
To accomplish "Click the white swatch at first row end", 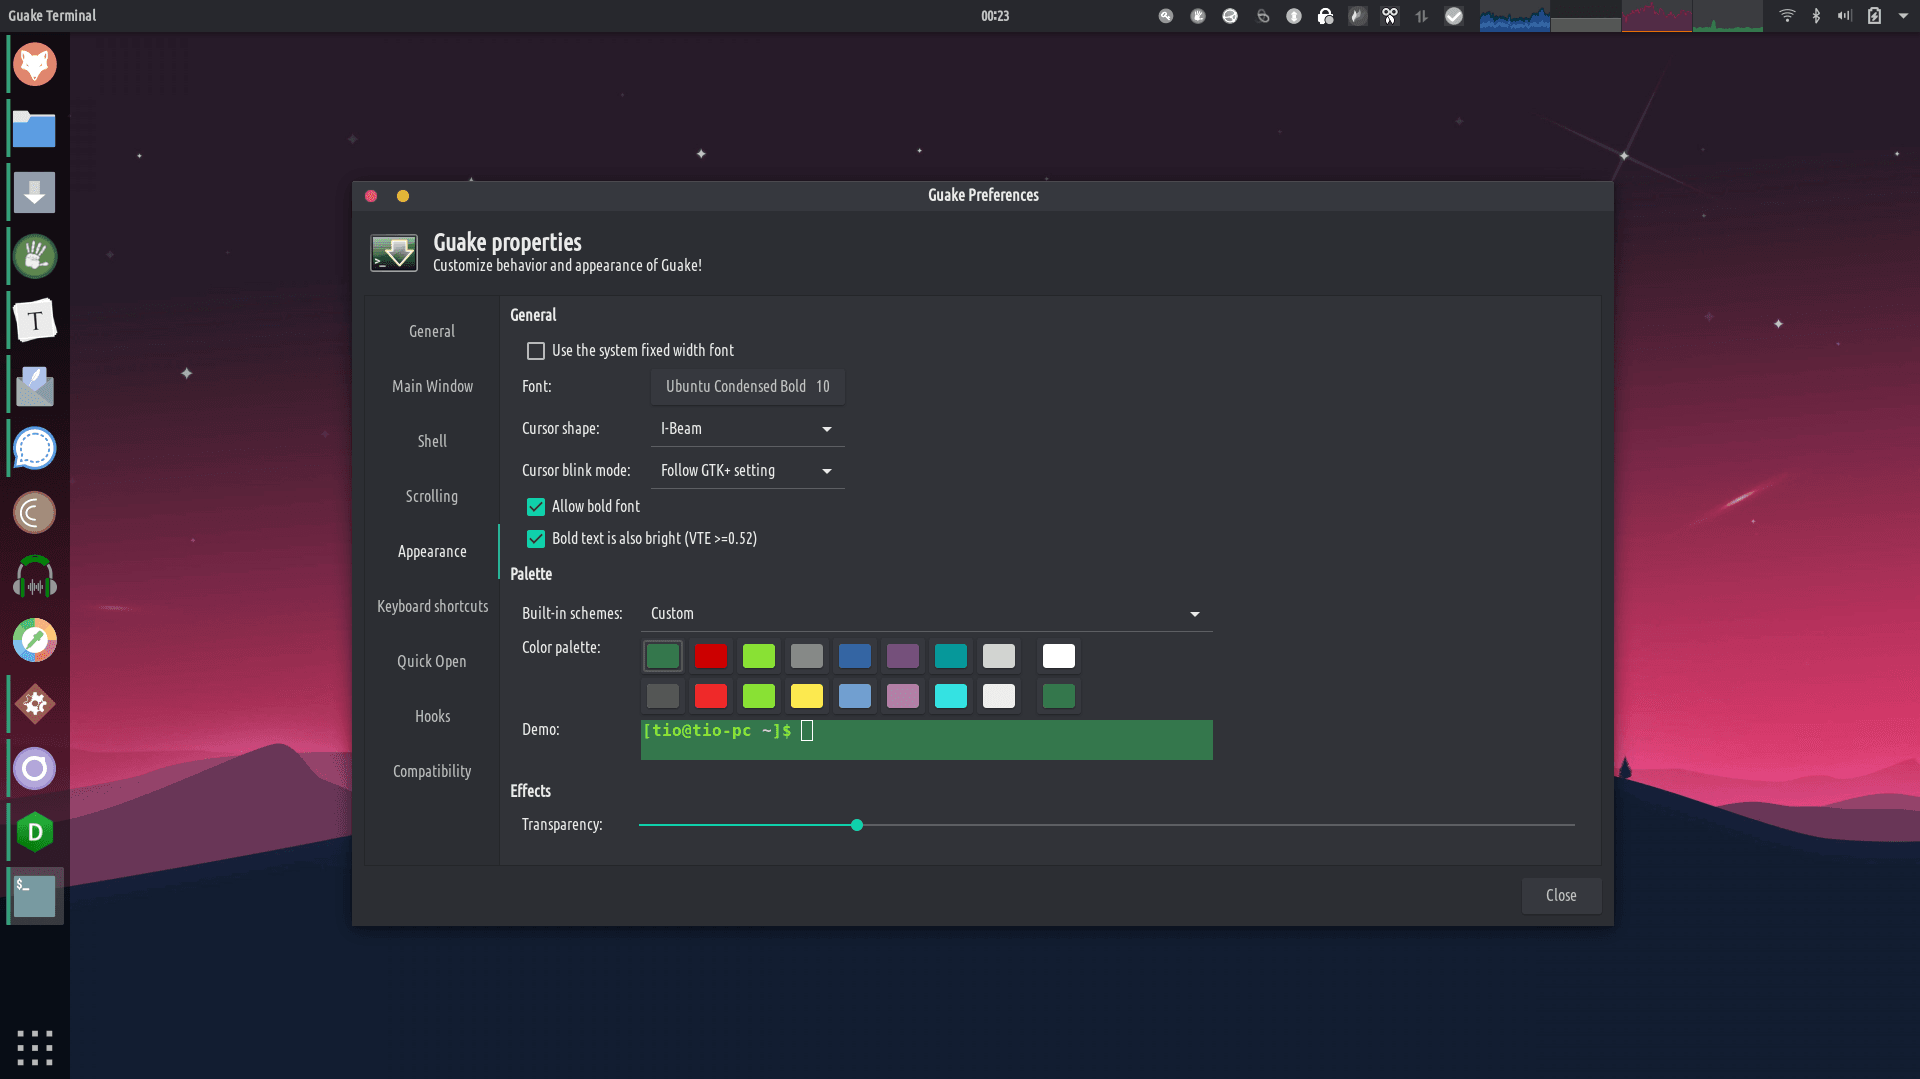I will (1059, 656).
